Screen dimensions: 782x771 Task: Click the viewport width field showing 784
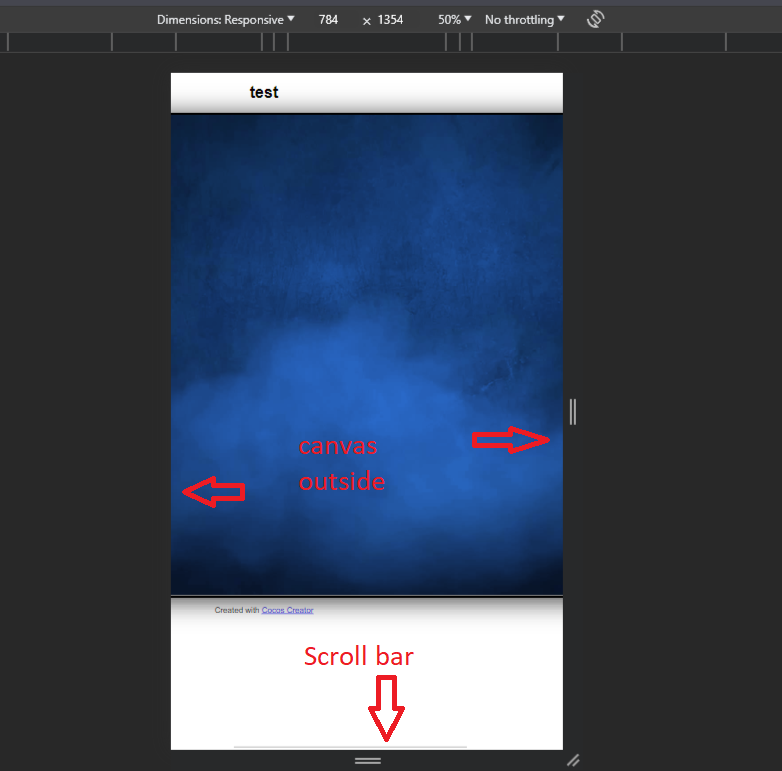point(328,19)
